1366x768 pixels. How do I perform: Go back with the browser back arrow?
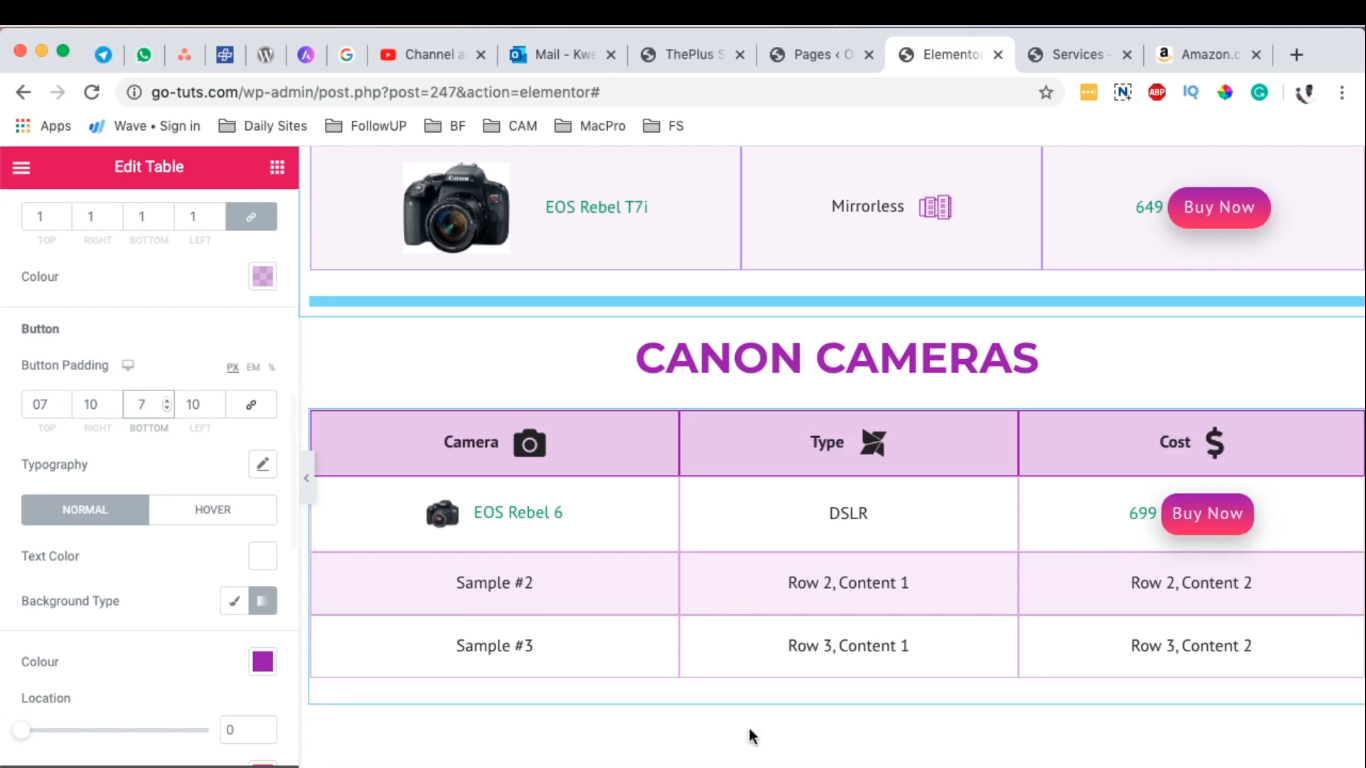point(23,92)
